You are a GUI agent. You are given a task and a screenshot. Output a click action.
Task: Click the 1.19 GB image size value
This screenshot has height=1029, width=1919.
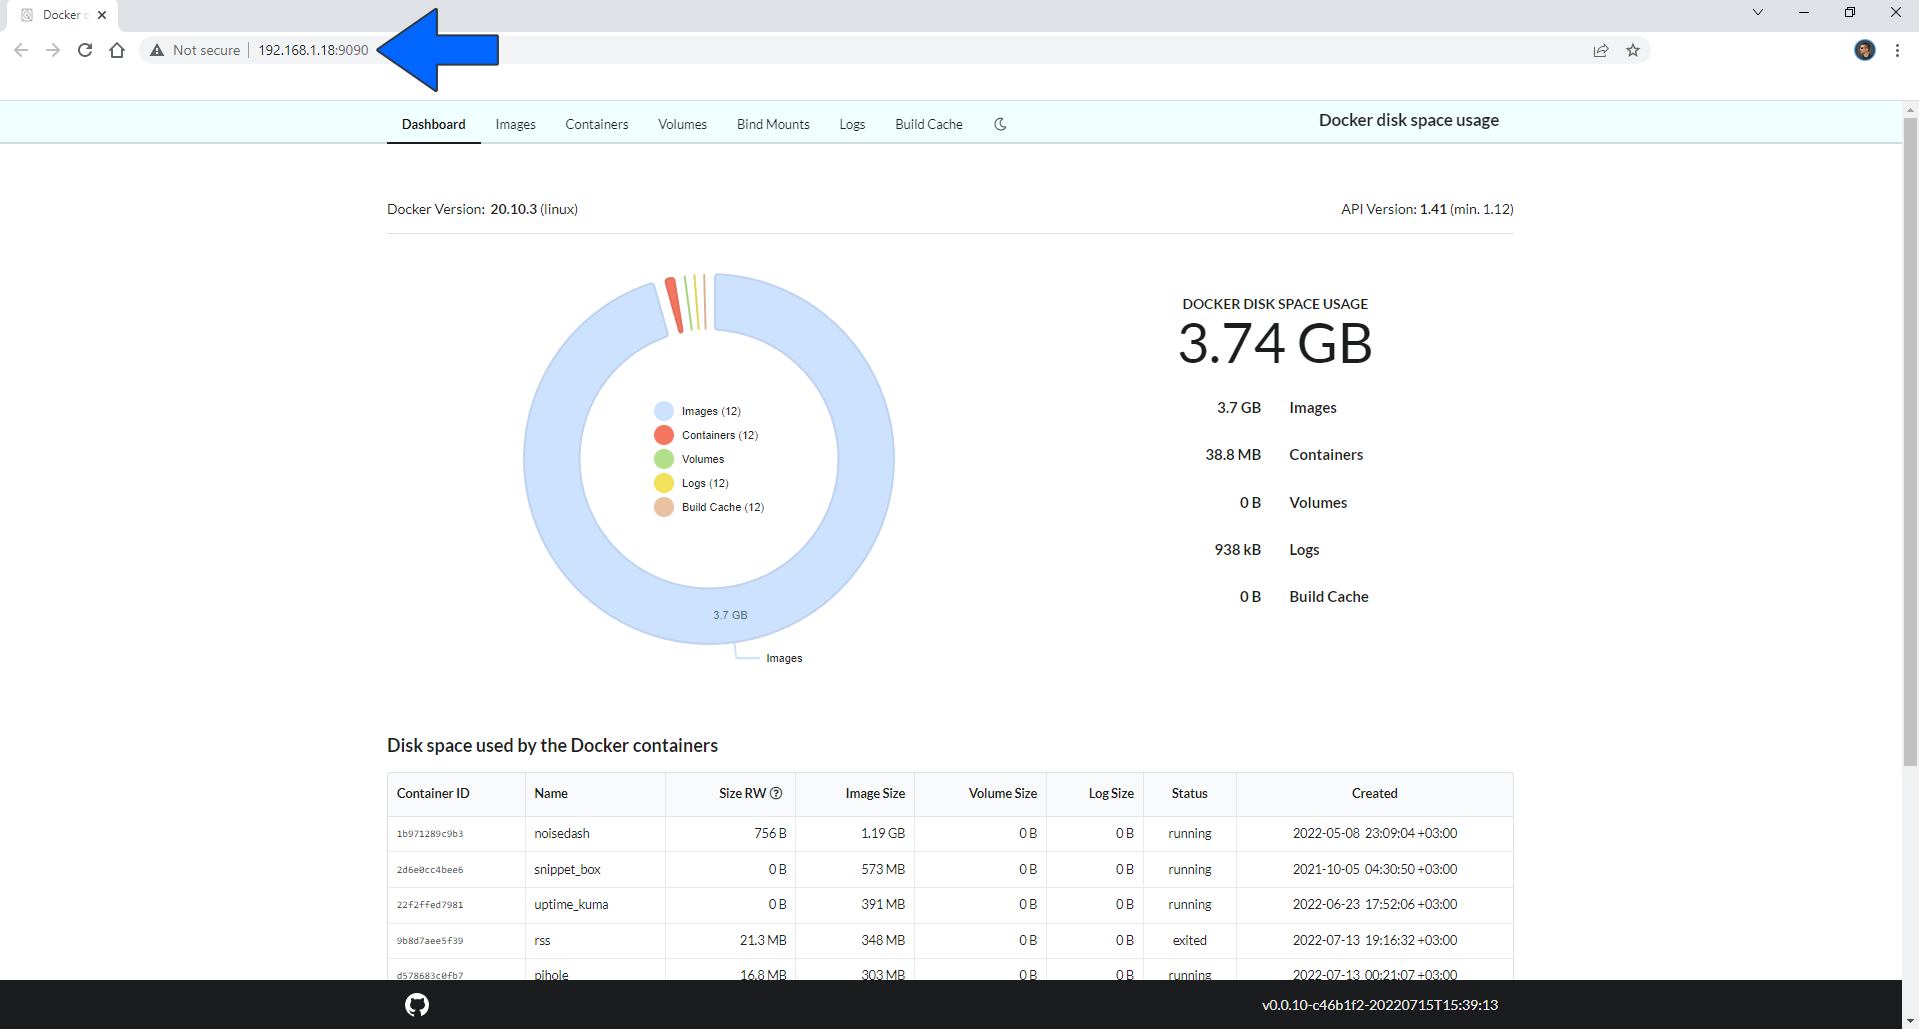883,833
